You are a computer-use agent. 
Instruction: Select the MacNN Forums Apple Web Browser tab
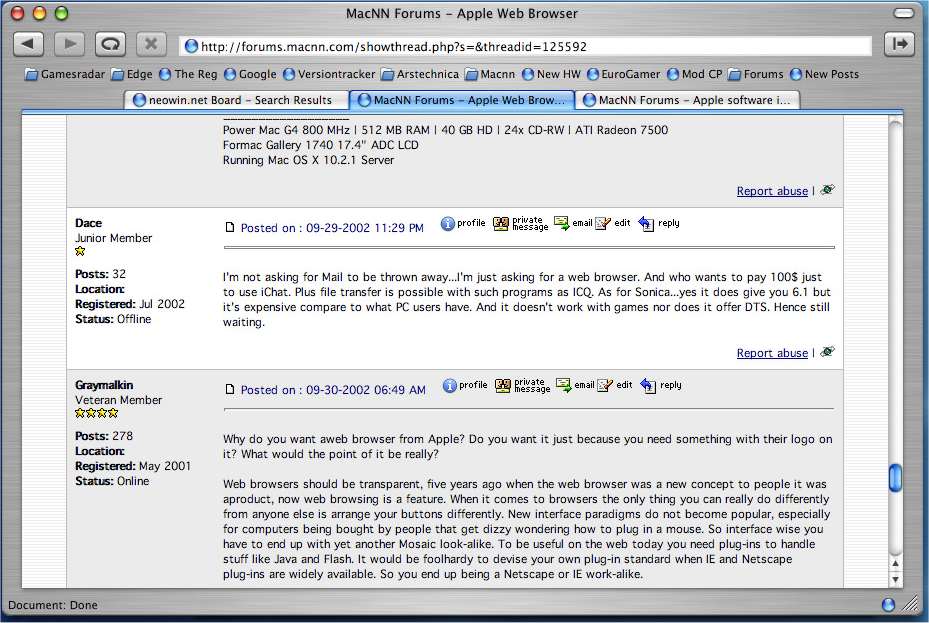pyautogui.click(x=462, y=100)
